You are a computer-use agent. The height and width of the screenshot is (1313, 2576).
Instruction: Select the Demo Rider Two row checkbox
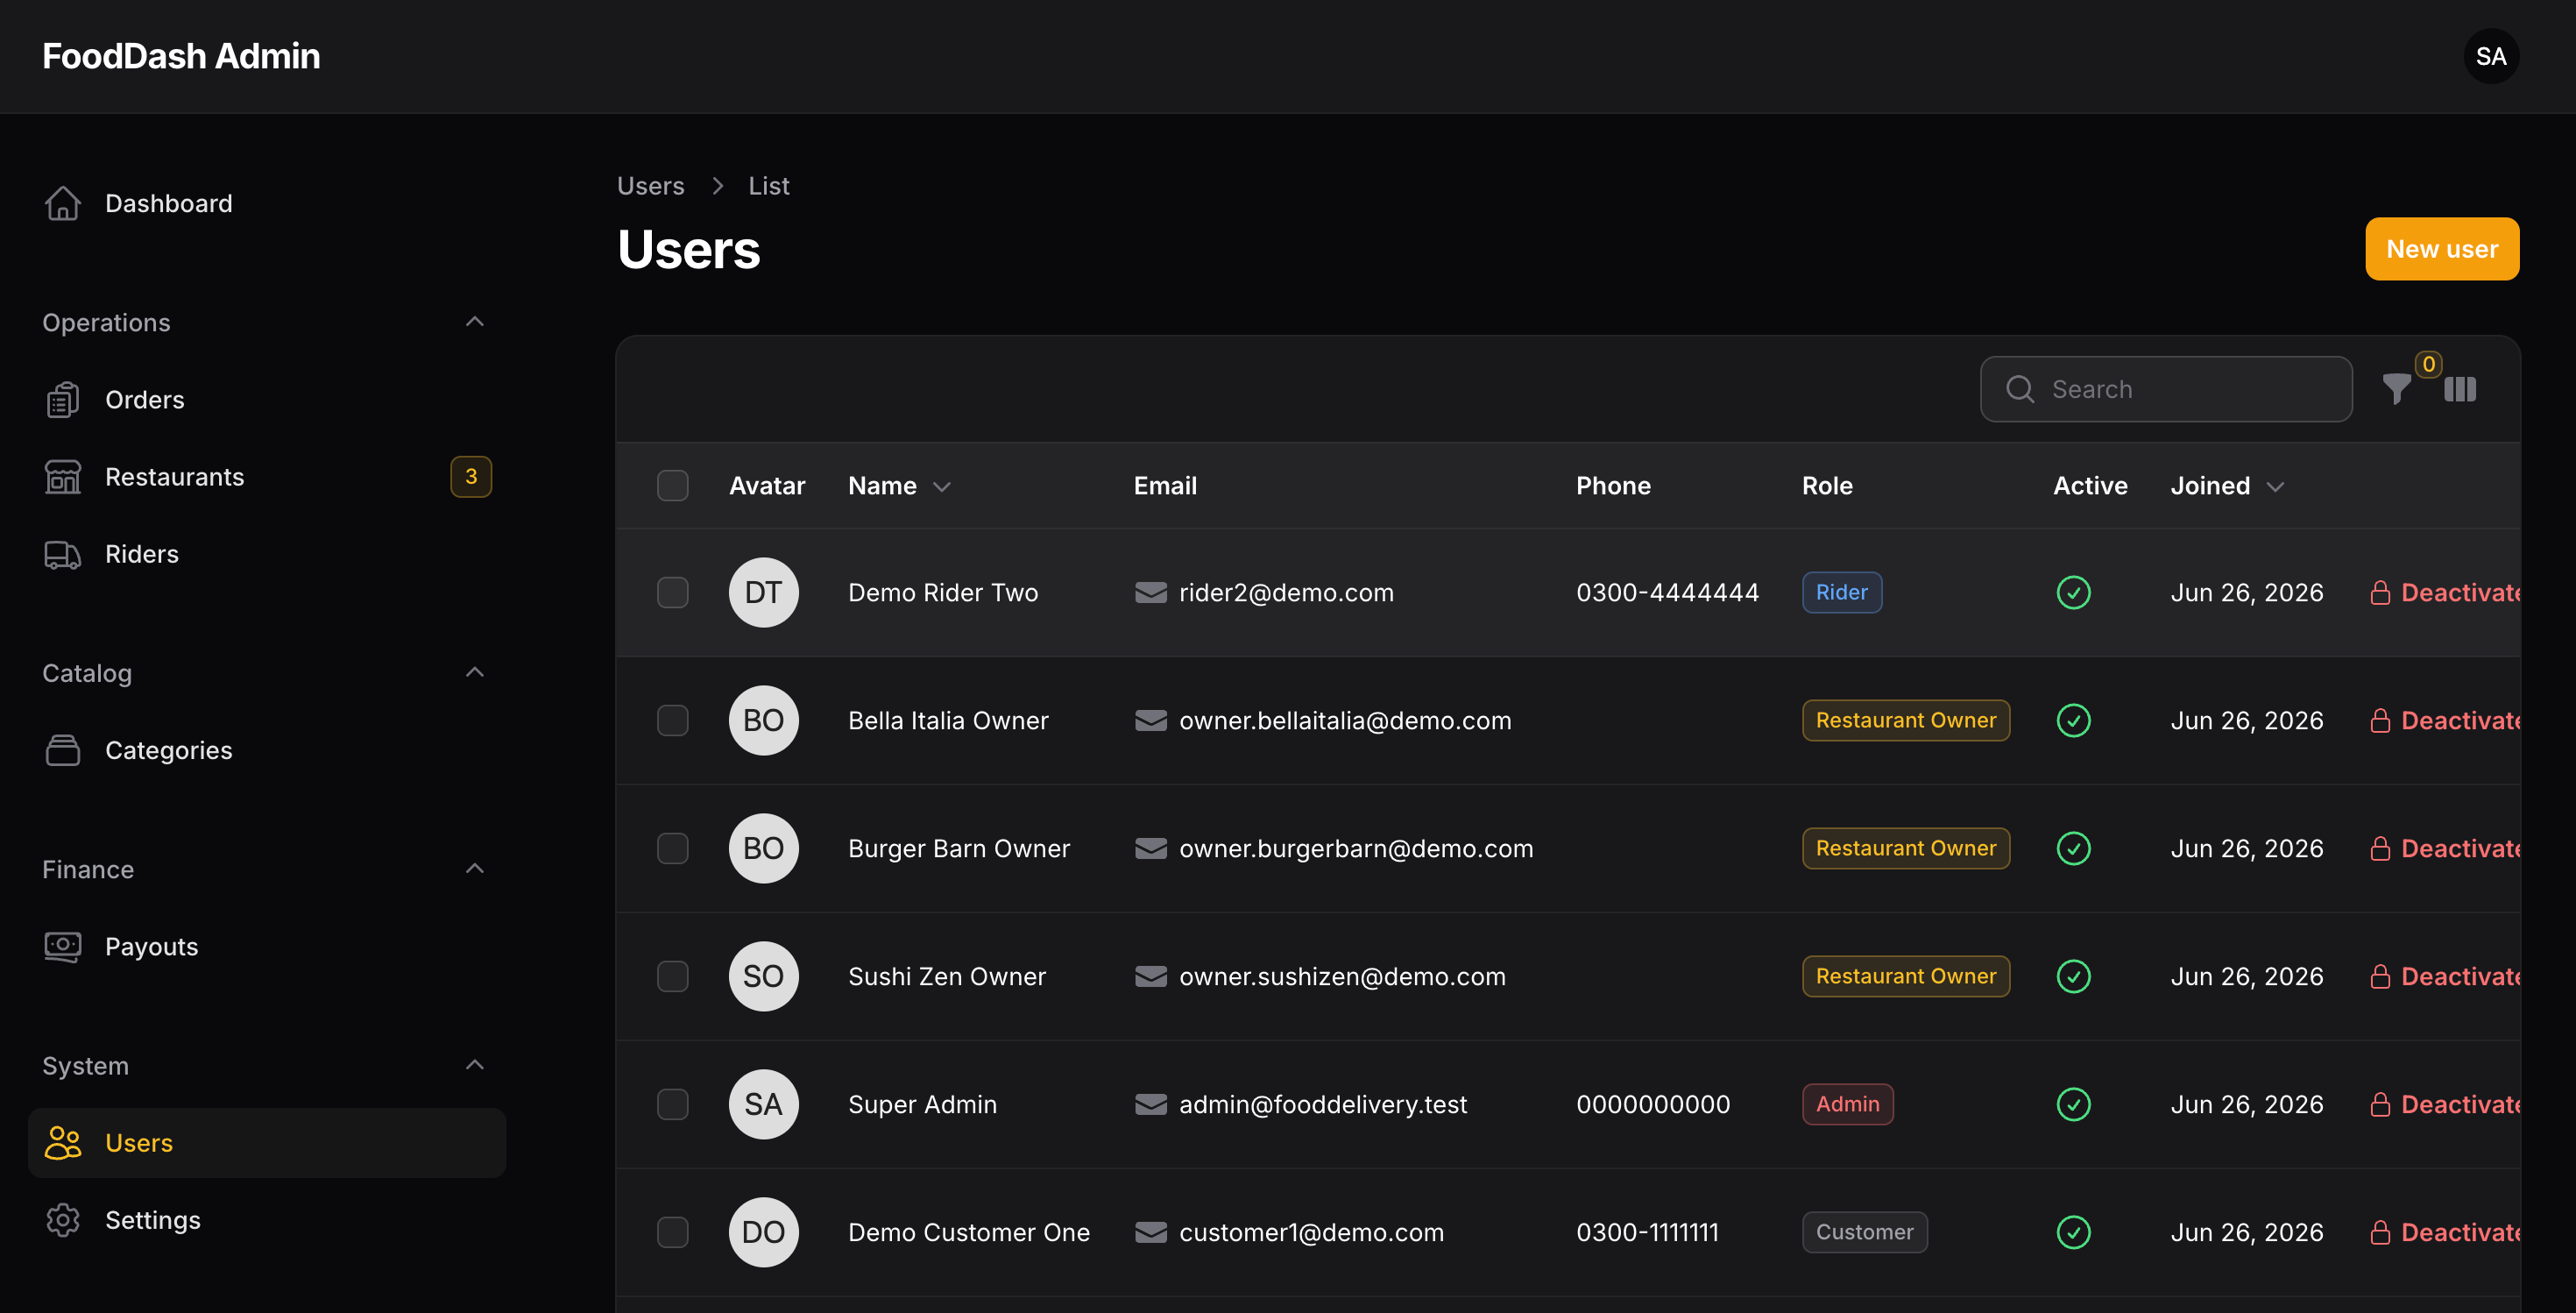[673, 593]
